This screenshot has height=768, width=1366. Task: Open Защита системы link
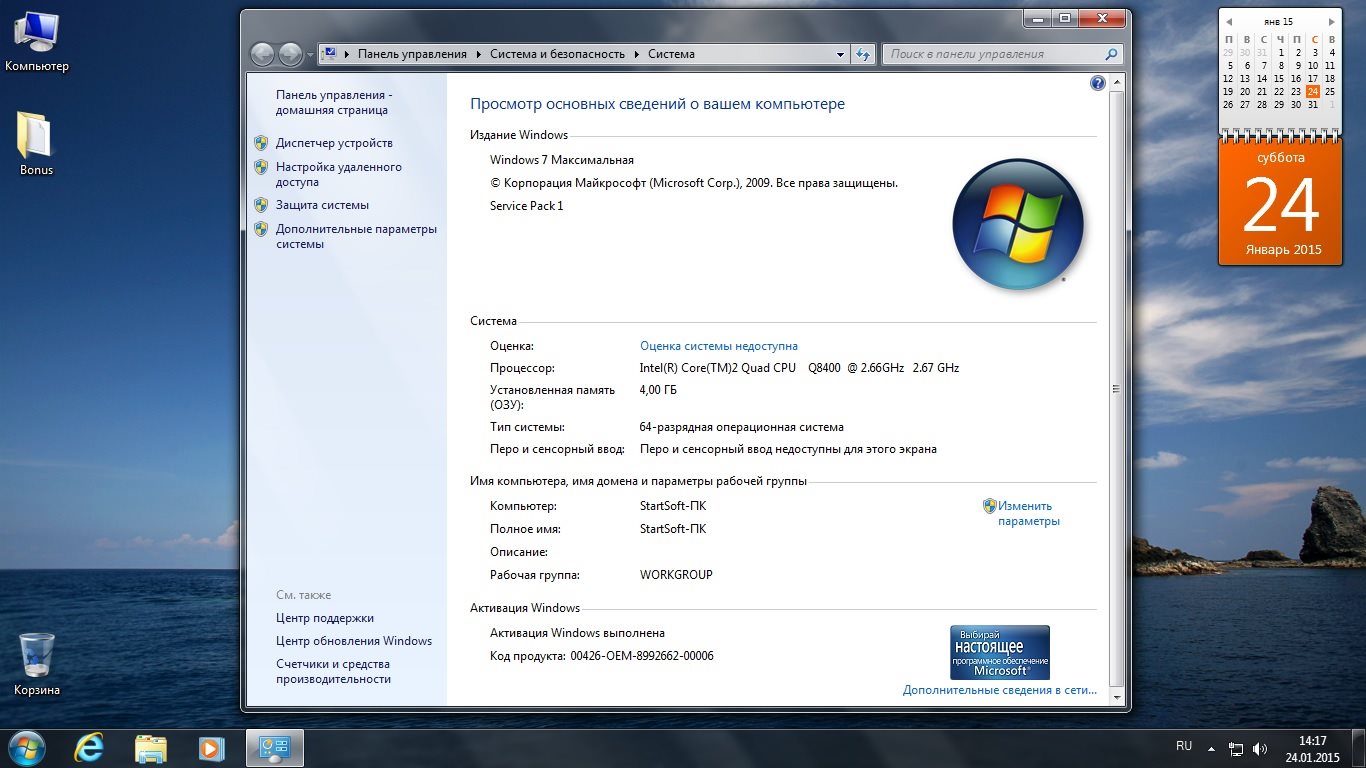[x=322, y=205]
